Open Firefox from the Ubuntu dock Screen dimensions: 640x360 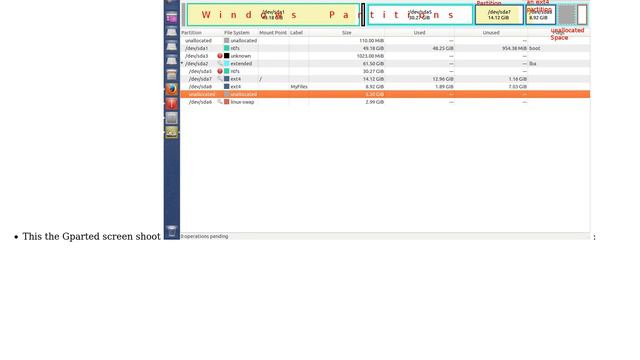tap(172, 89)
